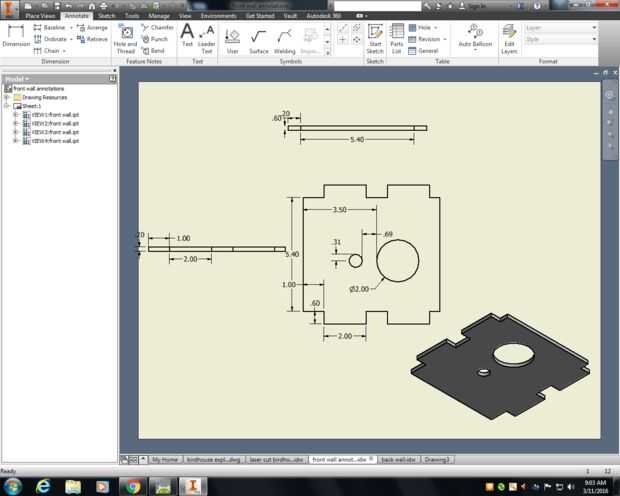Screen dimensions: 620x496
Task: Select VIEW2:front wall.ipt in browser
Action: [x=55, y=123]
